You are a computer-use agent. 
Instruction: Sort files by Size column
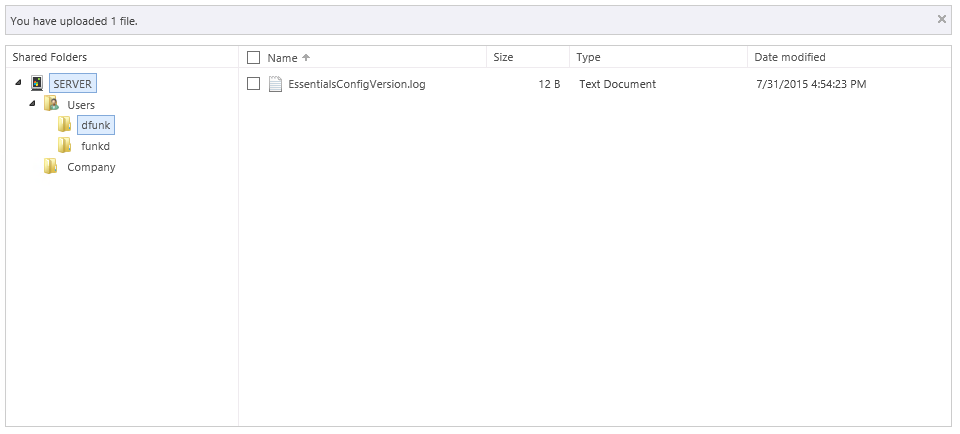(x=503, y=58)
